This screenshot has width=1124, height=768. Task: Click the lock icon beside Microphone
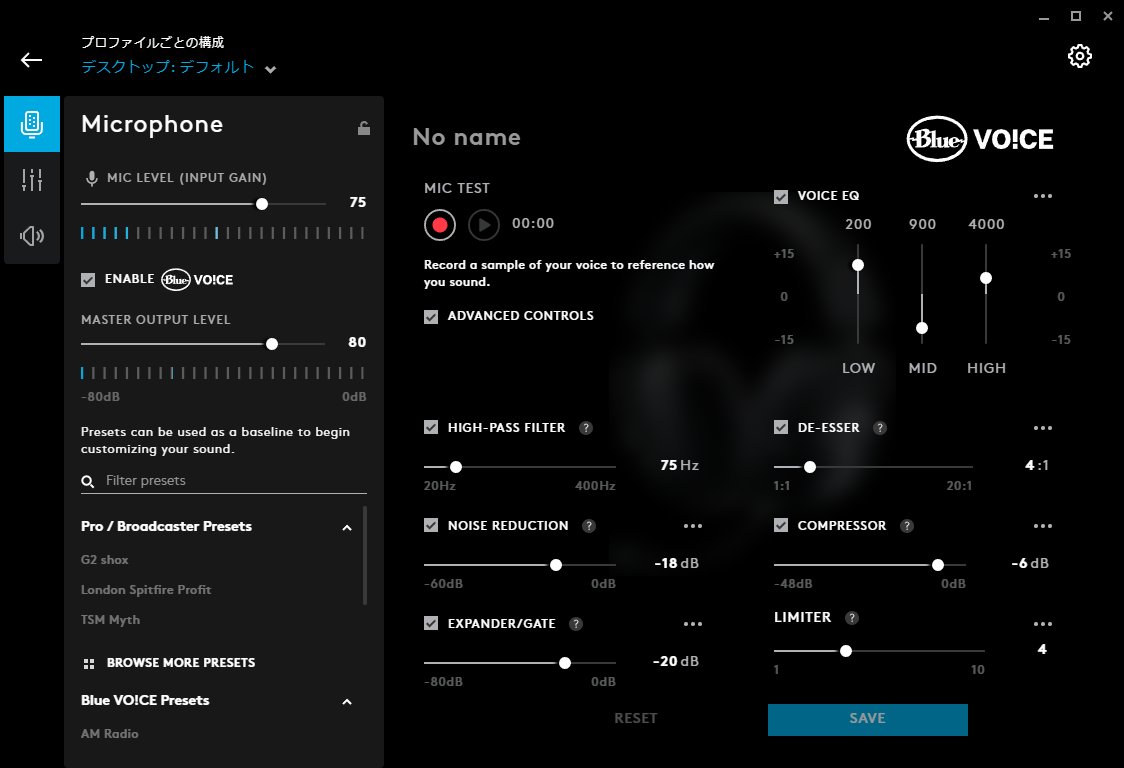click(x=364, y=128)
